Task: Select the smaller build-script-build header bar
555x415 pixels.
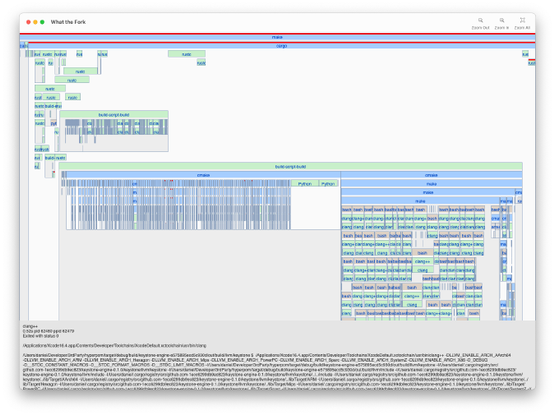Action: click(x=114, y=115)
